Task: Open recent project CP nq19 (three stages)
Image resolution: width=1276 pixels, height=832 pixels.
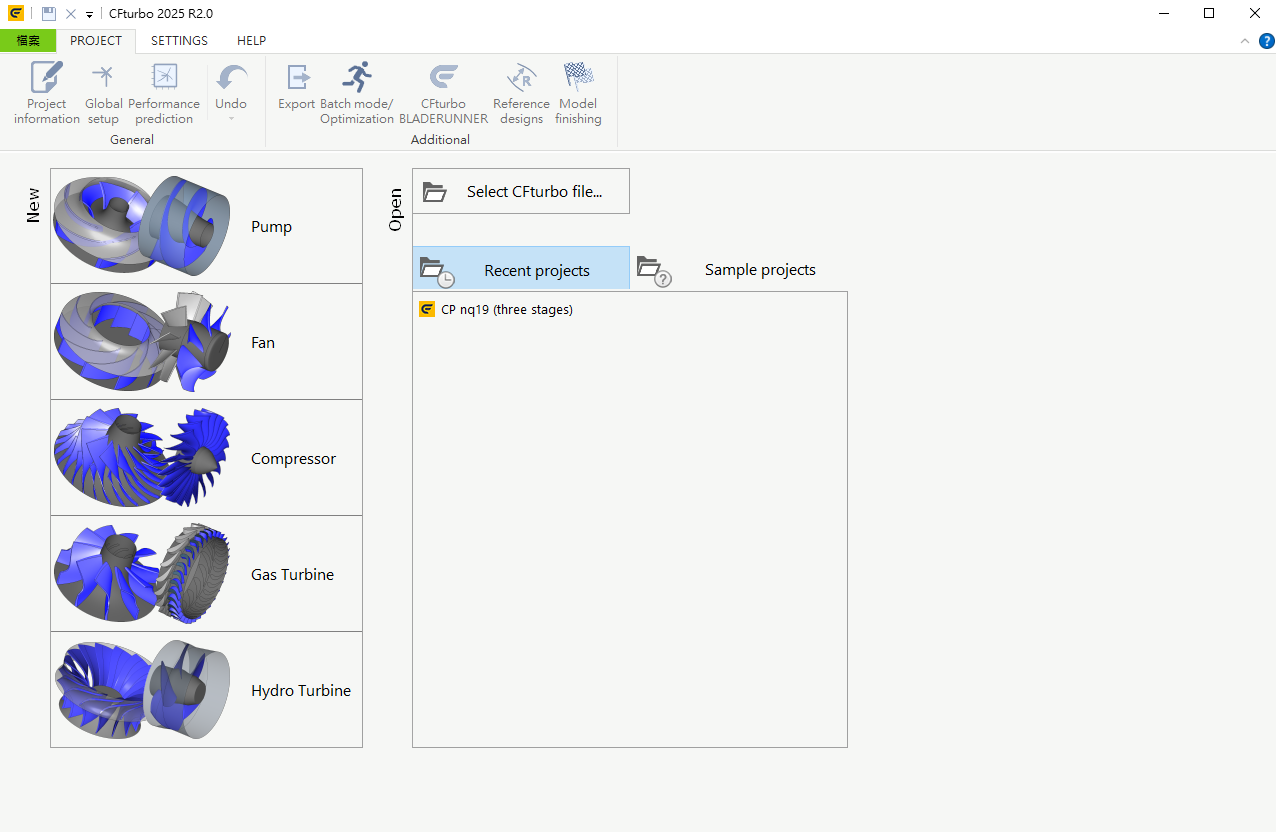Action: [x=507, y=310]
